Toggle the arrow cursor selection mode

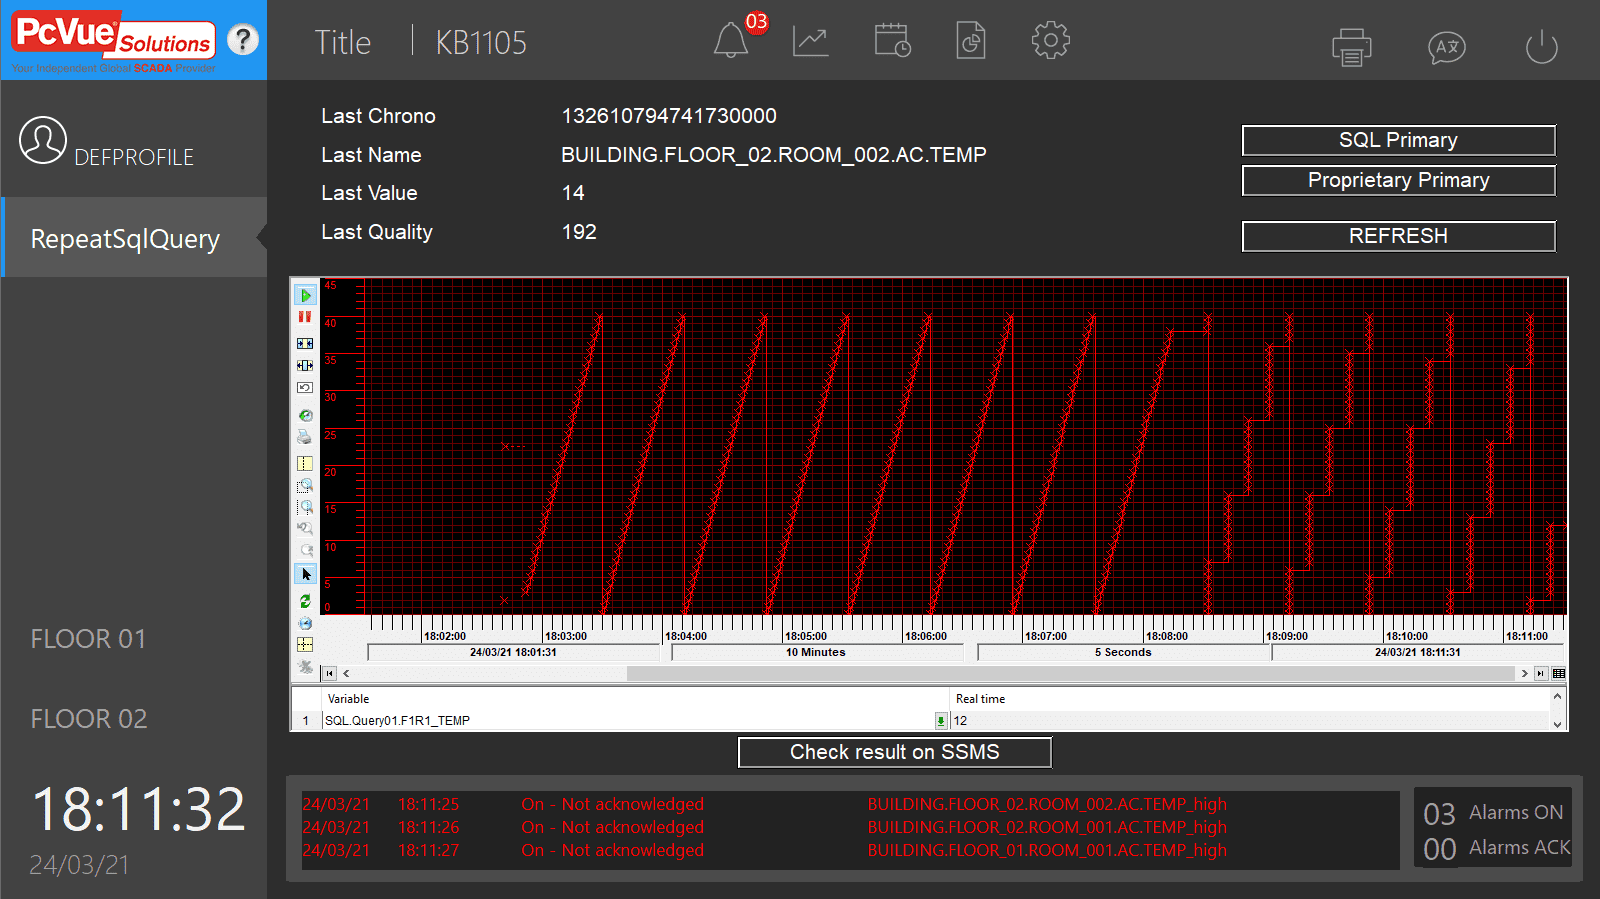305,574
